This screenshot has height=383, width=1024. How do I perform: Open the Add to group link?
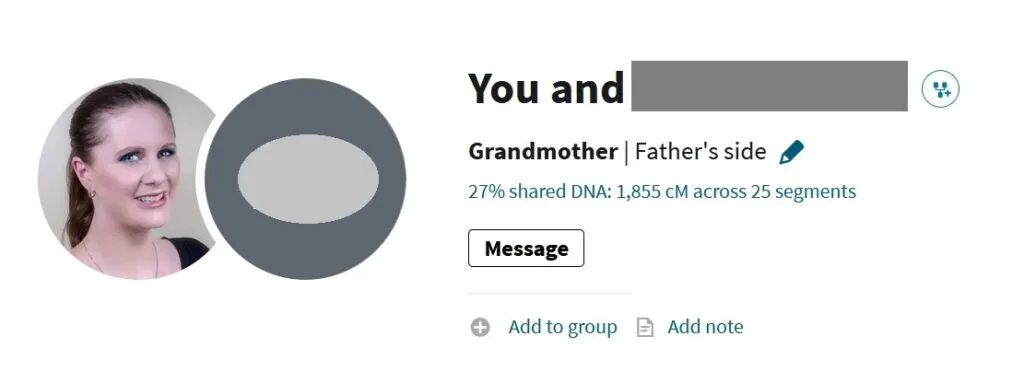click(x=562, y=327)
